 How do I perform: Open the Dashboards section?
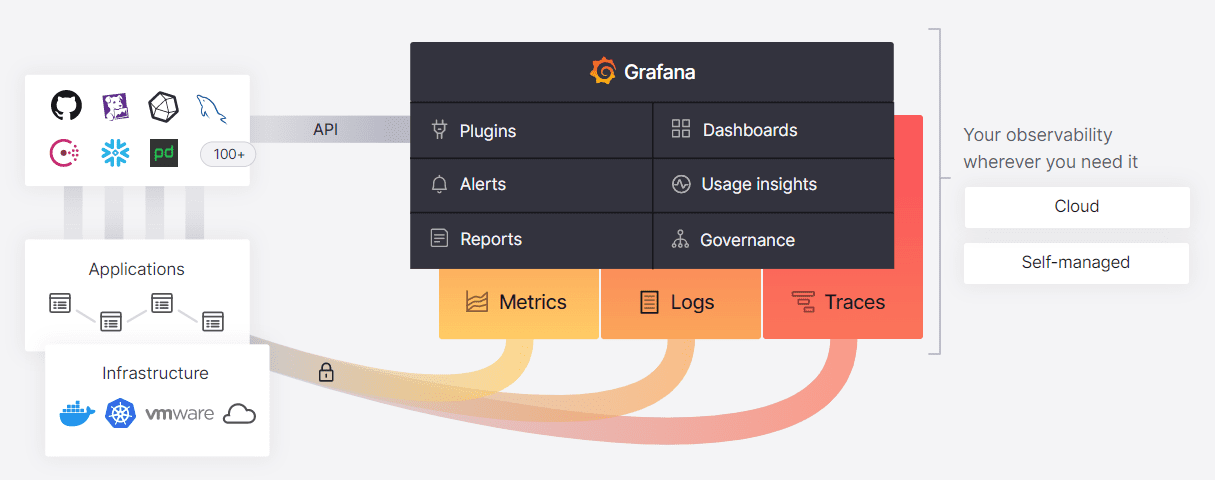pos(774,130)
